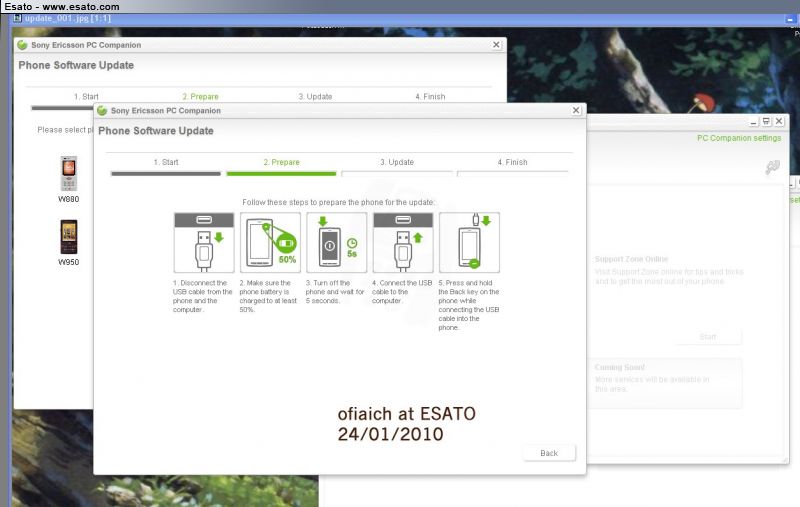Open PC Companion settings link
Image resolution: width=800 pixels, height=507 pixels.
[739, 138]
